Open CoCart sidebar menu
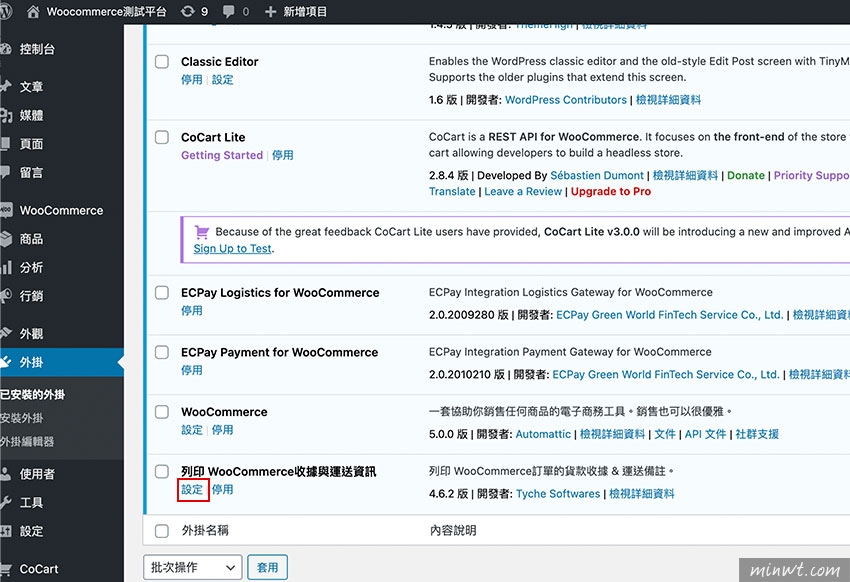Viewport: 850px width, 582px height. (39, 569)
